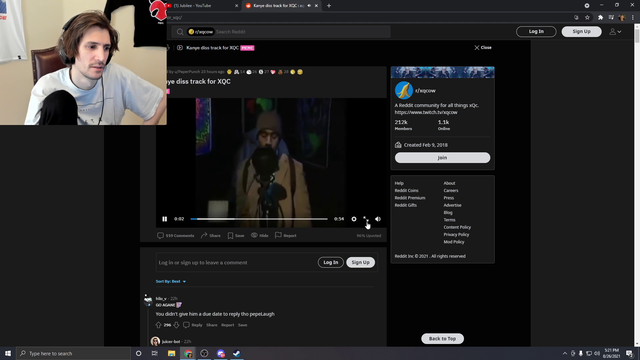Focus the taskbar search box
Screen dimensions: 640x360
pos(73,353)
